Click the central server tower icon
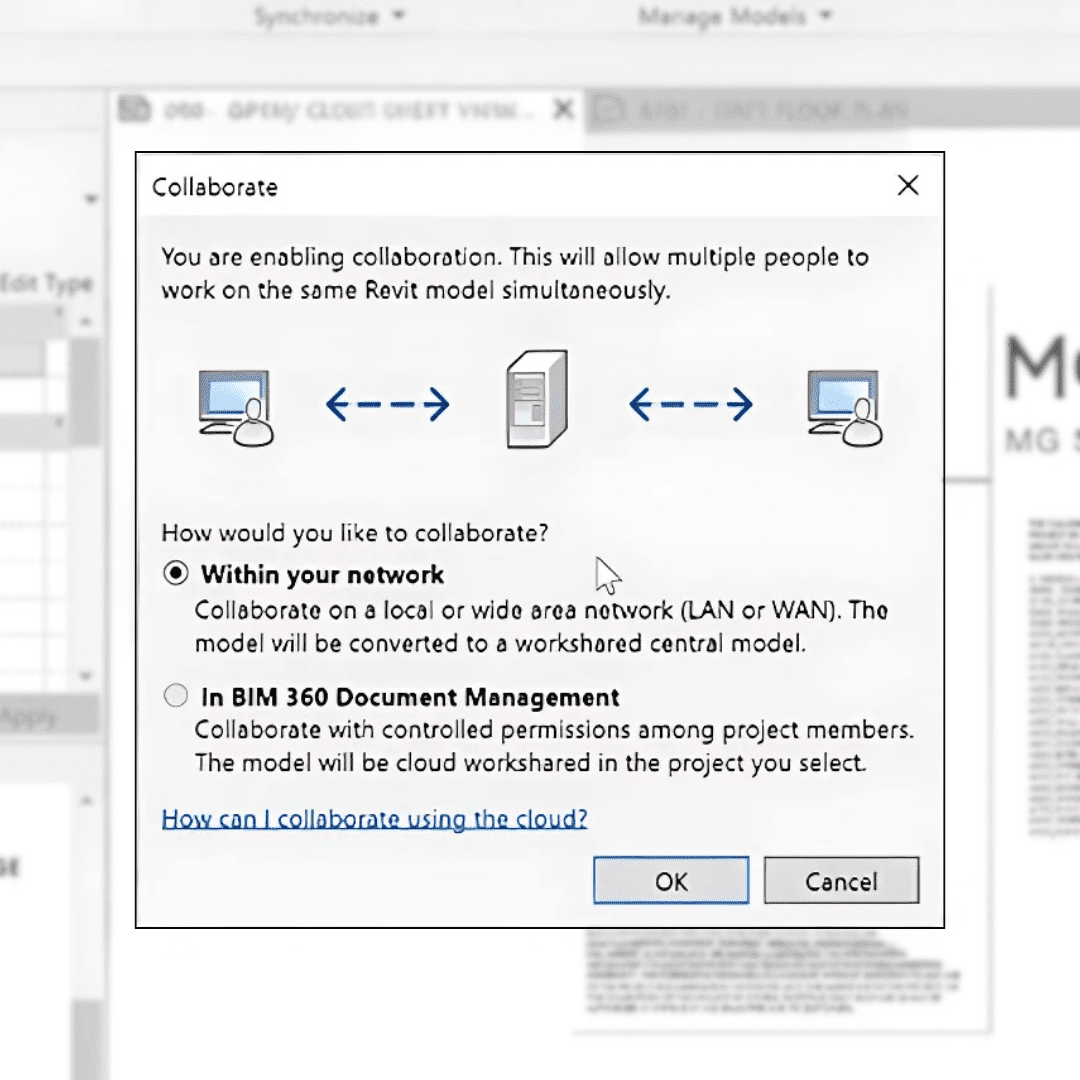This screenshot has width=1080, height=1080. pyautogui.click(x=537, y=399)
